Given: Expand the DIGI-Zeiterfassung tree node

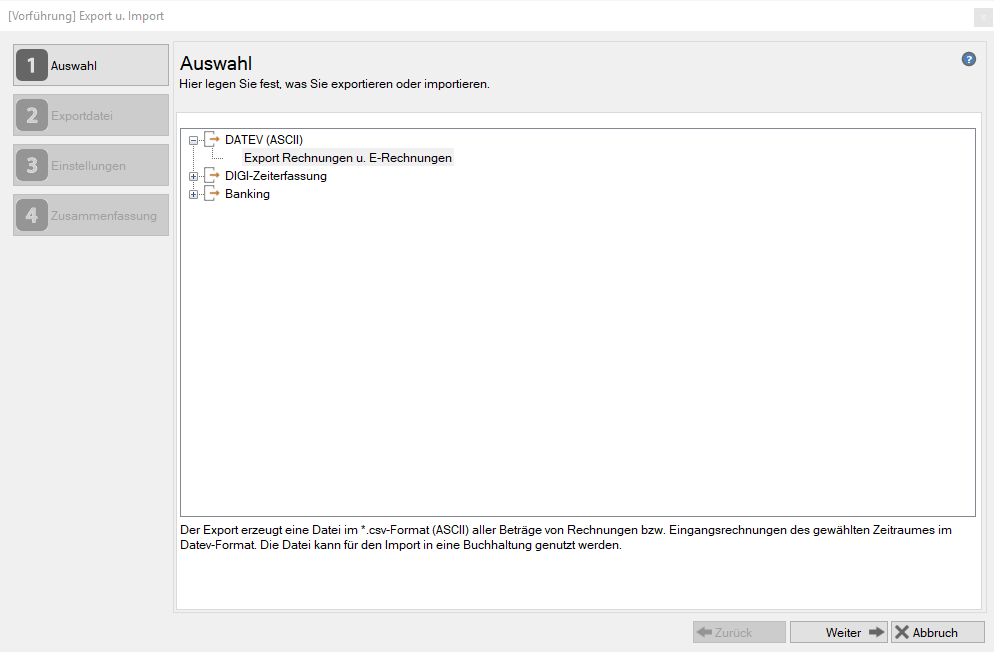Looking at the screenshot, I should (x=193, y=176).
